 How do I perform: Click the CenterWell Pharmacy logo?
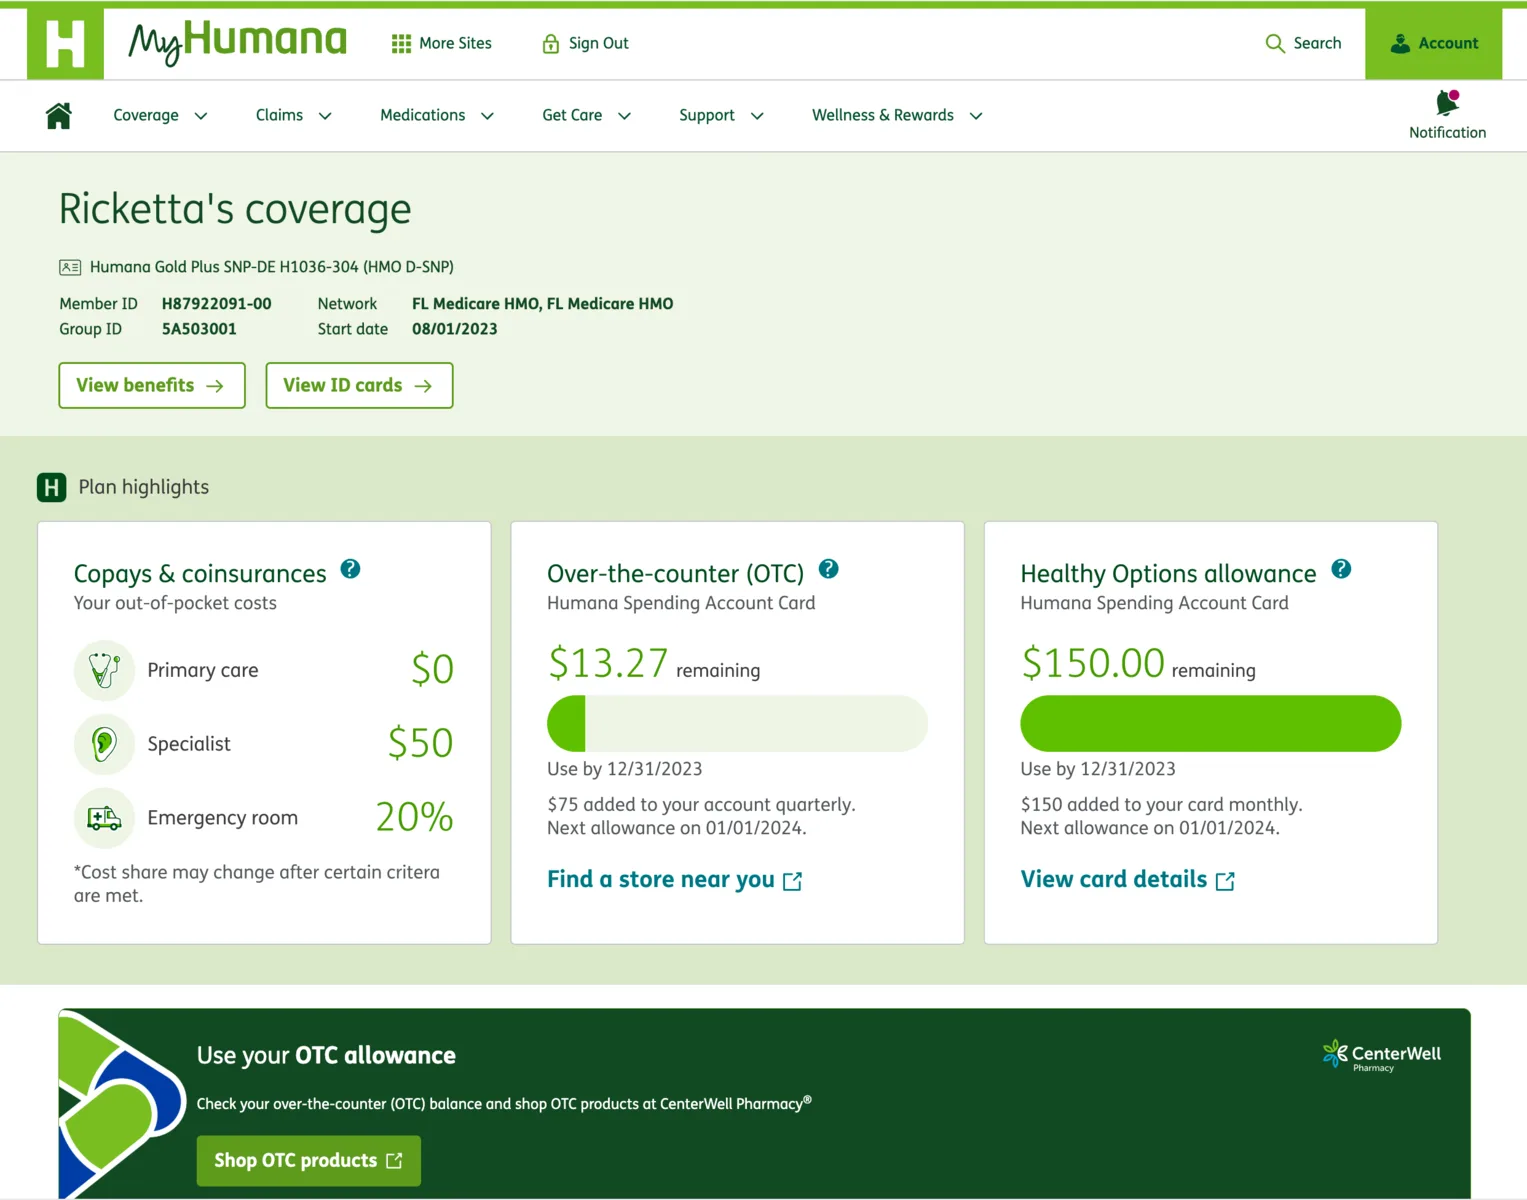pyautogui.click(x=1381, y=1055)
